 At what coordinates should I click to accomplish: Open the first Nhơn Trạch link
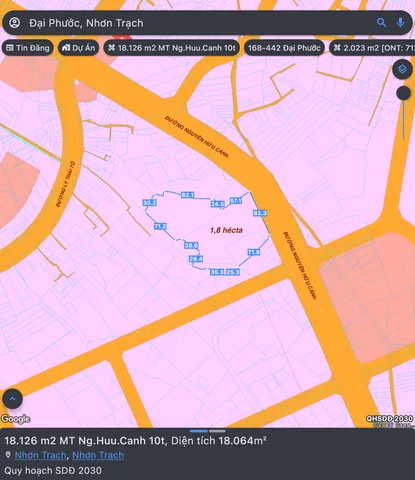click(41, 455)
